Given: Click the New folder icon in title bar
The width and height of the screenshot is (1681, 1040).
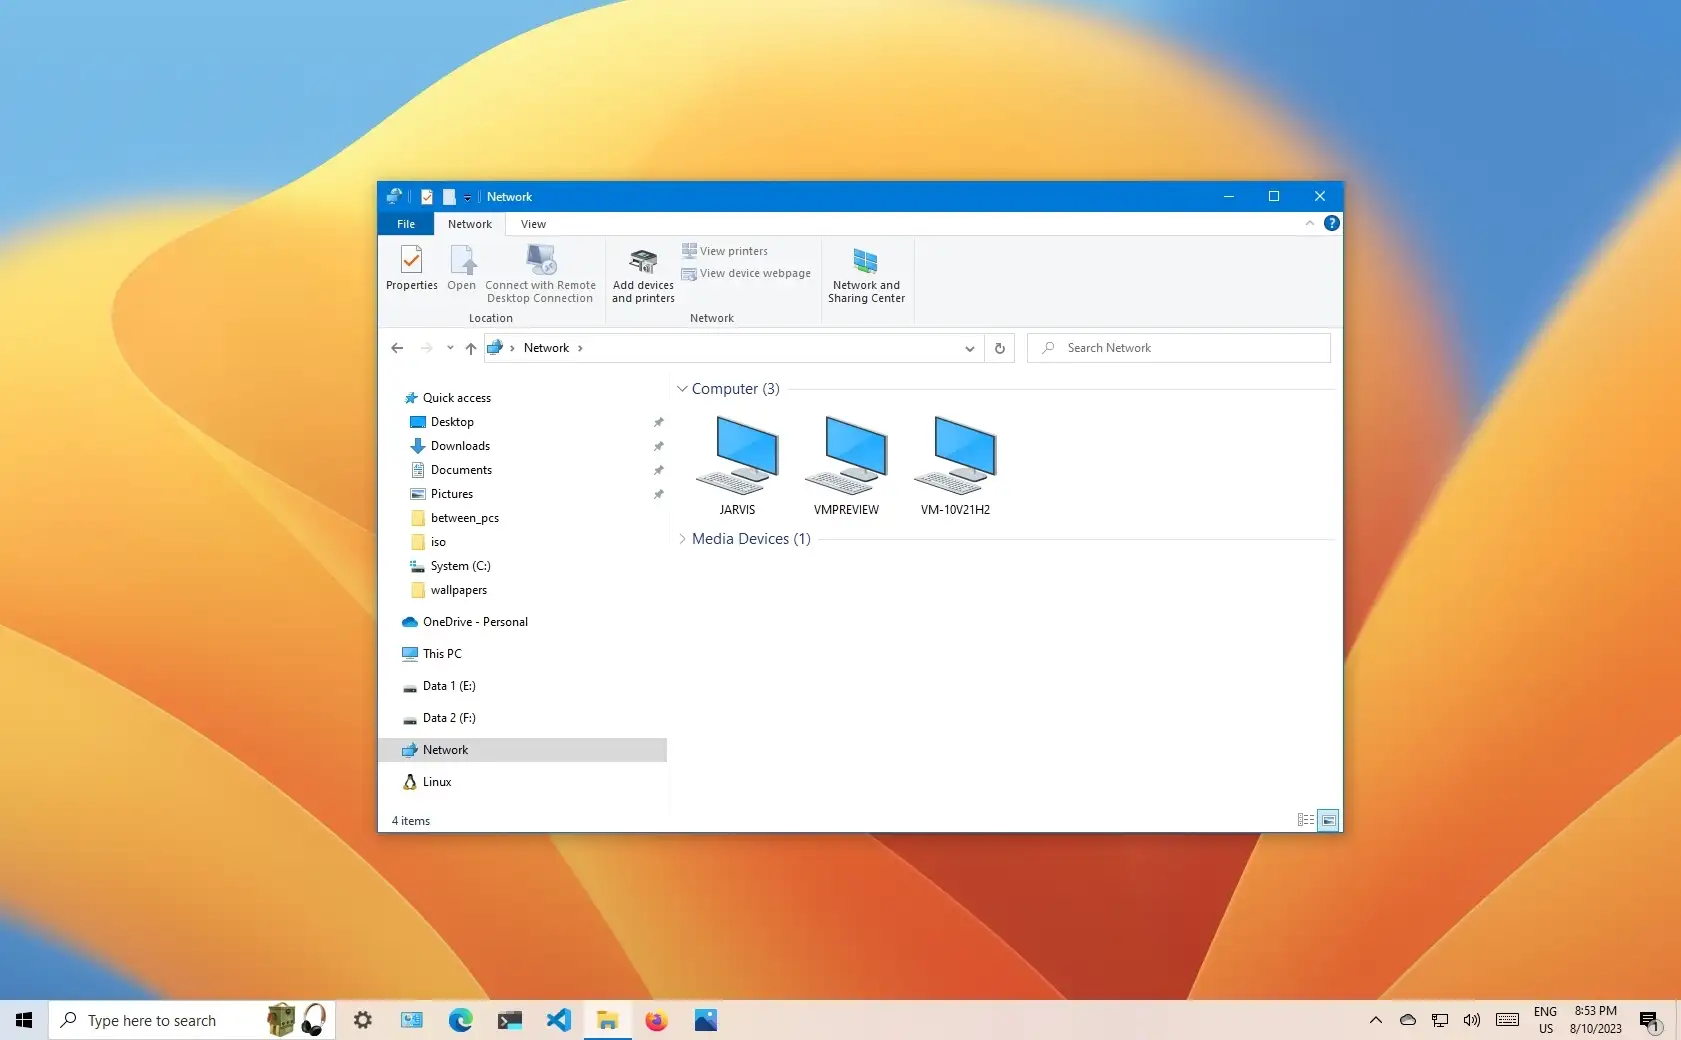Looking at the screenshot, I should tap(449, 197).
